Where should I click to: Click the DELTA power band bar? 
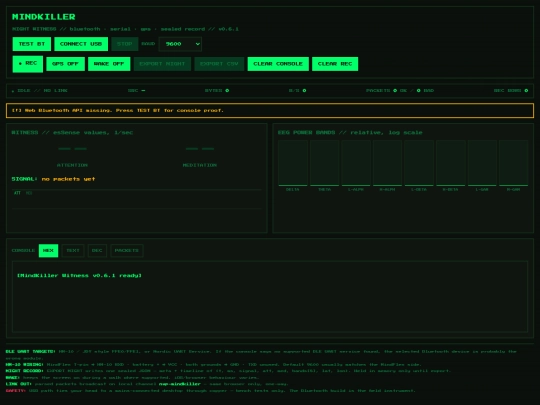[293, 163]
